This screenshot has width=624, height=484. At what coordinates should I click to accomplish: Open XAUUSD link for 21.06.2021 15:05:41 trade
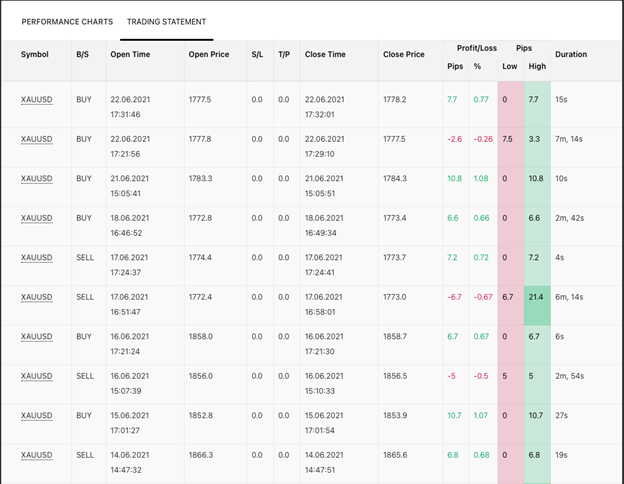pos(36,179)
